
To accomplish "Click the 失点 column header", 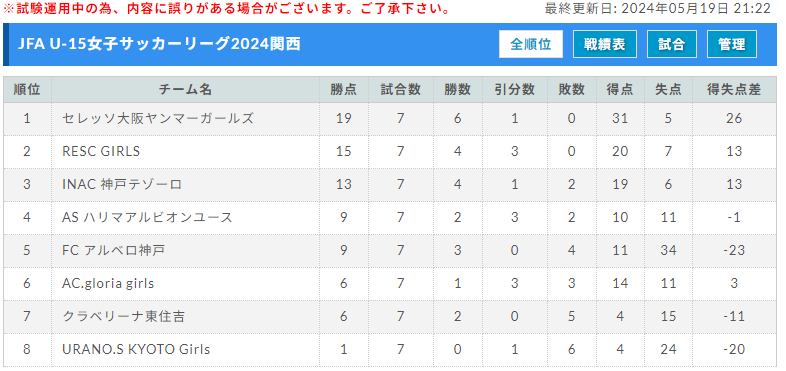I will [668, 90].
